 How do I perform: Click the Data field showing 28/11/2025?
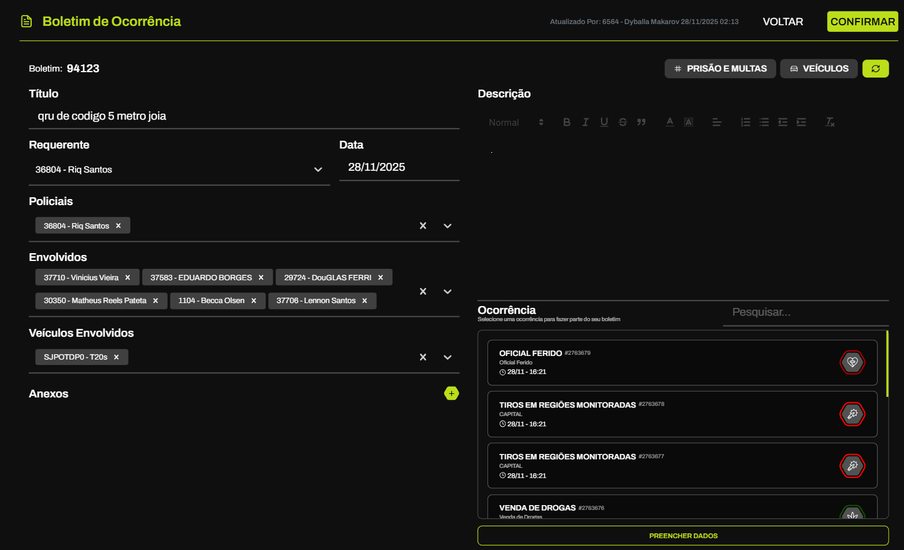399,167
